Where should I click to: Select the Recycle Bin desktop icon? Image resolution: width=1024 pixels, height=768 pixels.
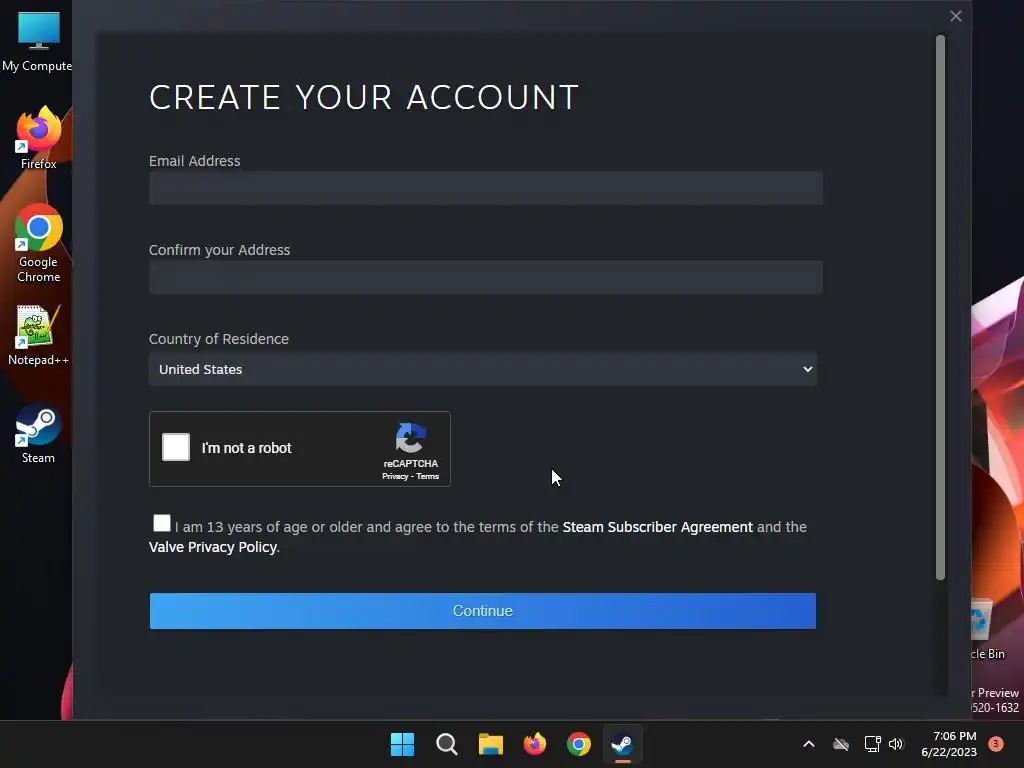click(x=987, y=630)
